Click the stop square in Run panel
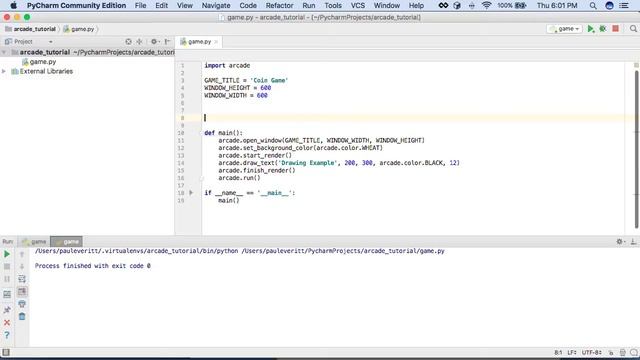Image resolution: width=640 pixels, height=360 pixels. click(7, 267)
